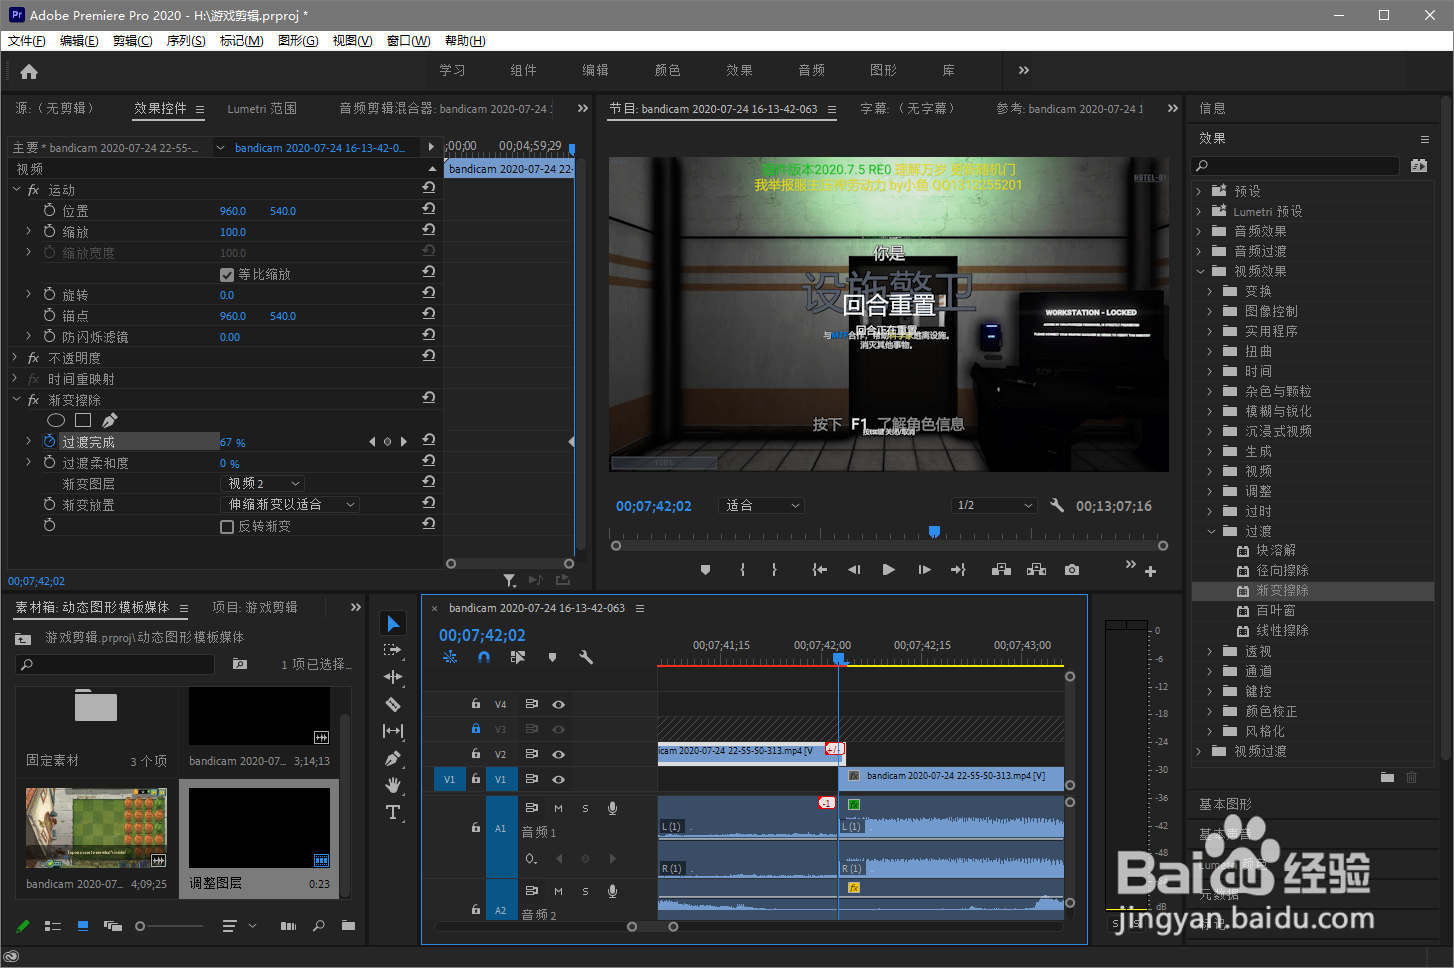
Task: Open timeline display settings wrench
Action: [x=586, y=657]
